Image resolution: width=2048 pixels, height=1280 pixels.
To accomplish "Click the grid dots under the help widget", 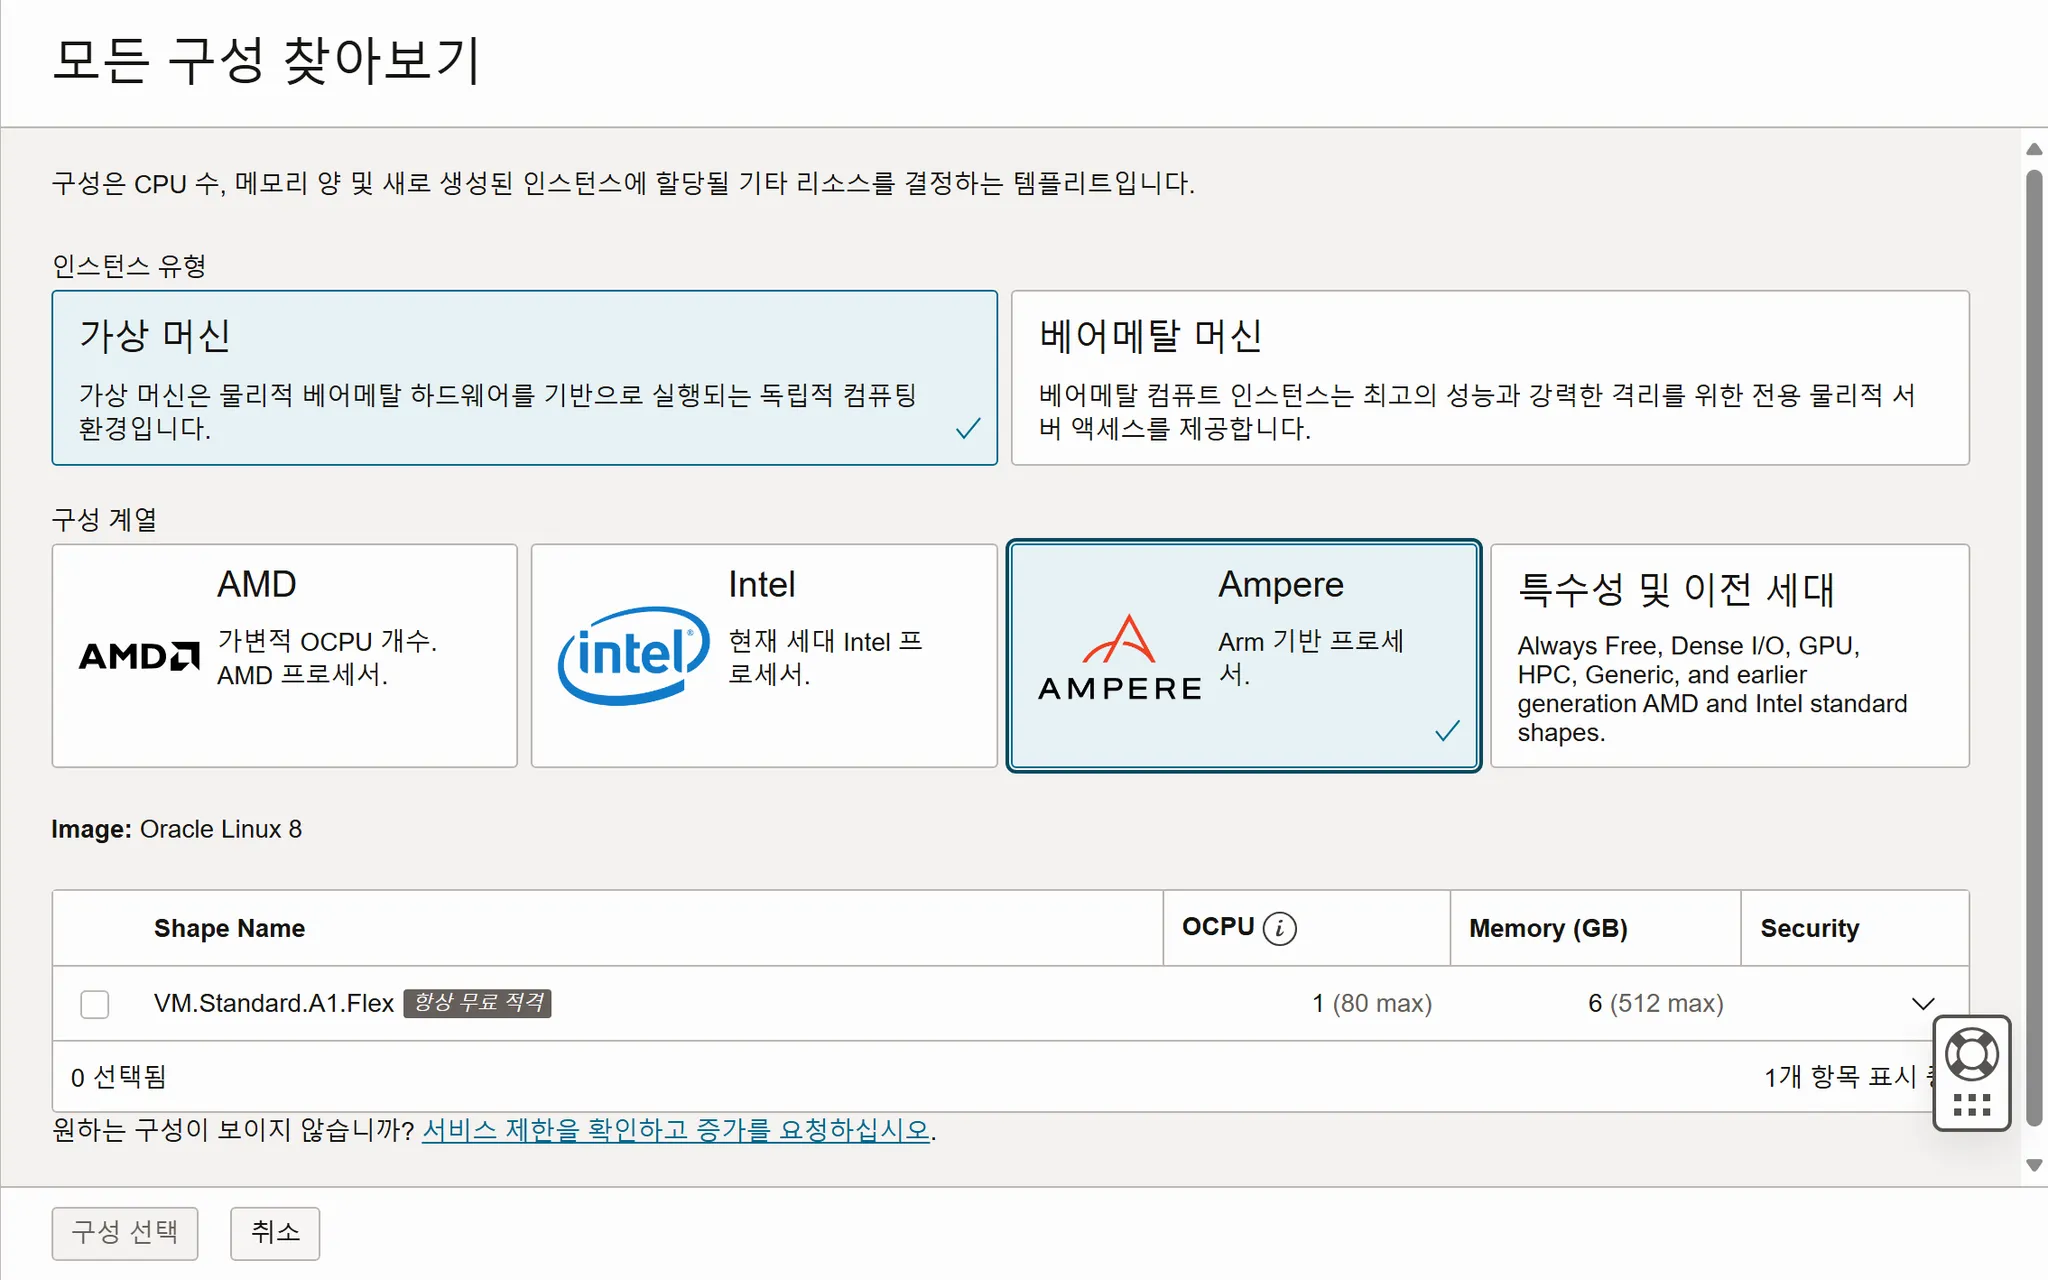I will [1971, 1105].
